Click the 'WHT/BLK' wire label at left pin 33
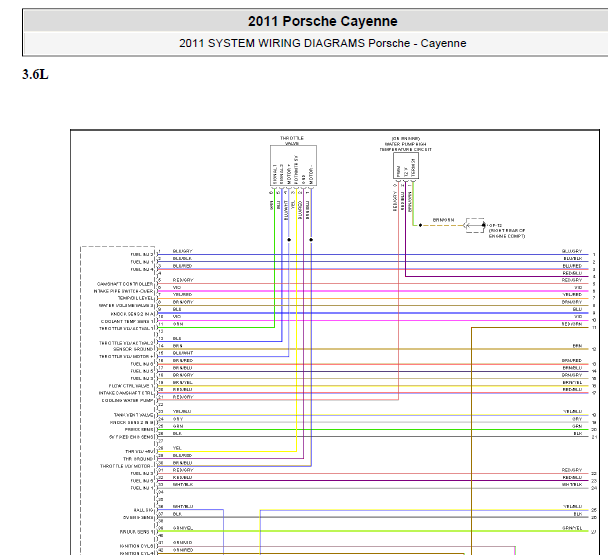608x555 pixels. click(x=183, y=484)
